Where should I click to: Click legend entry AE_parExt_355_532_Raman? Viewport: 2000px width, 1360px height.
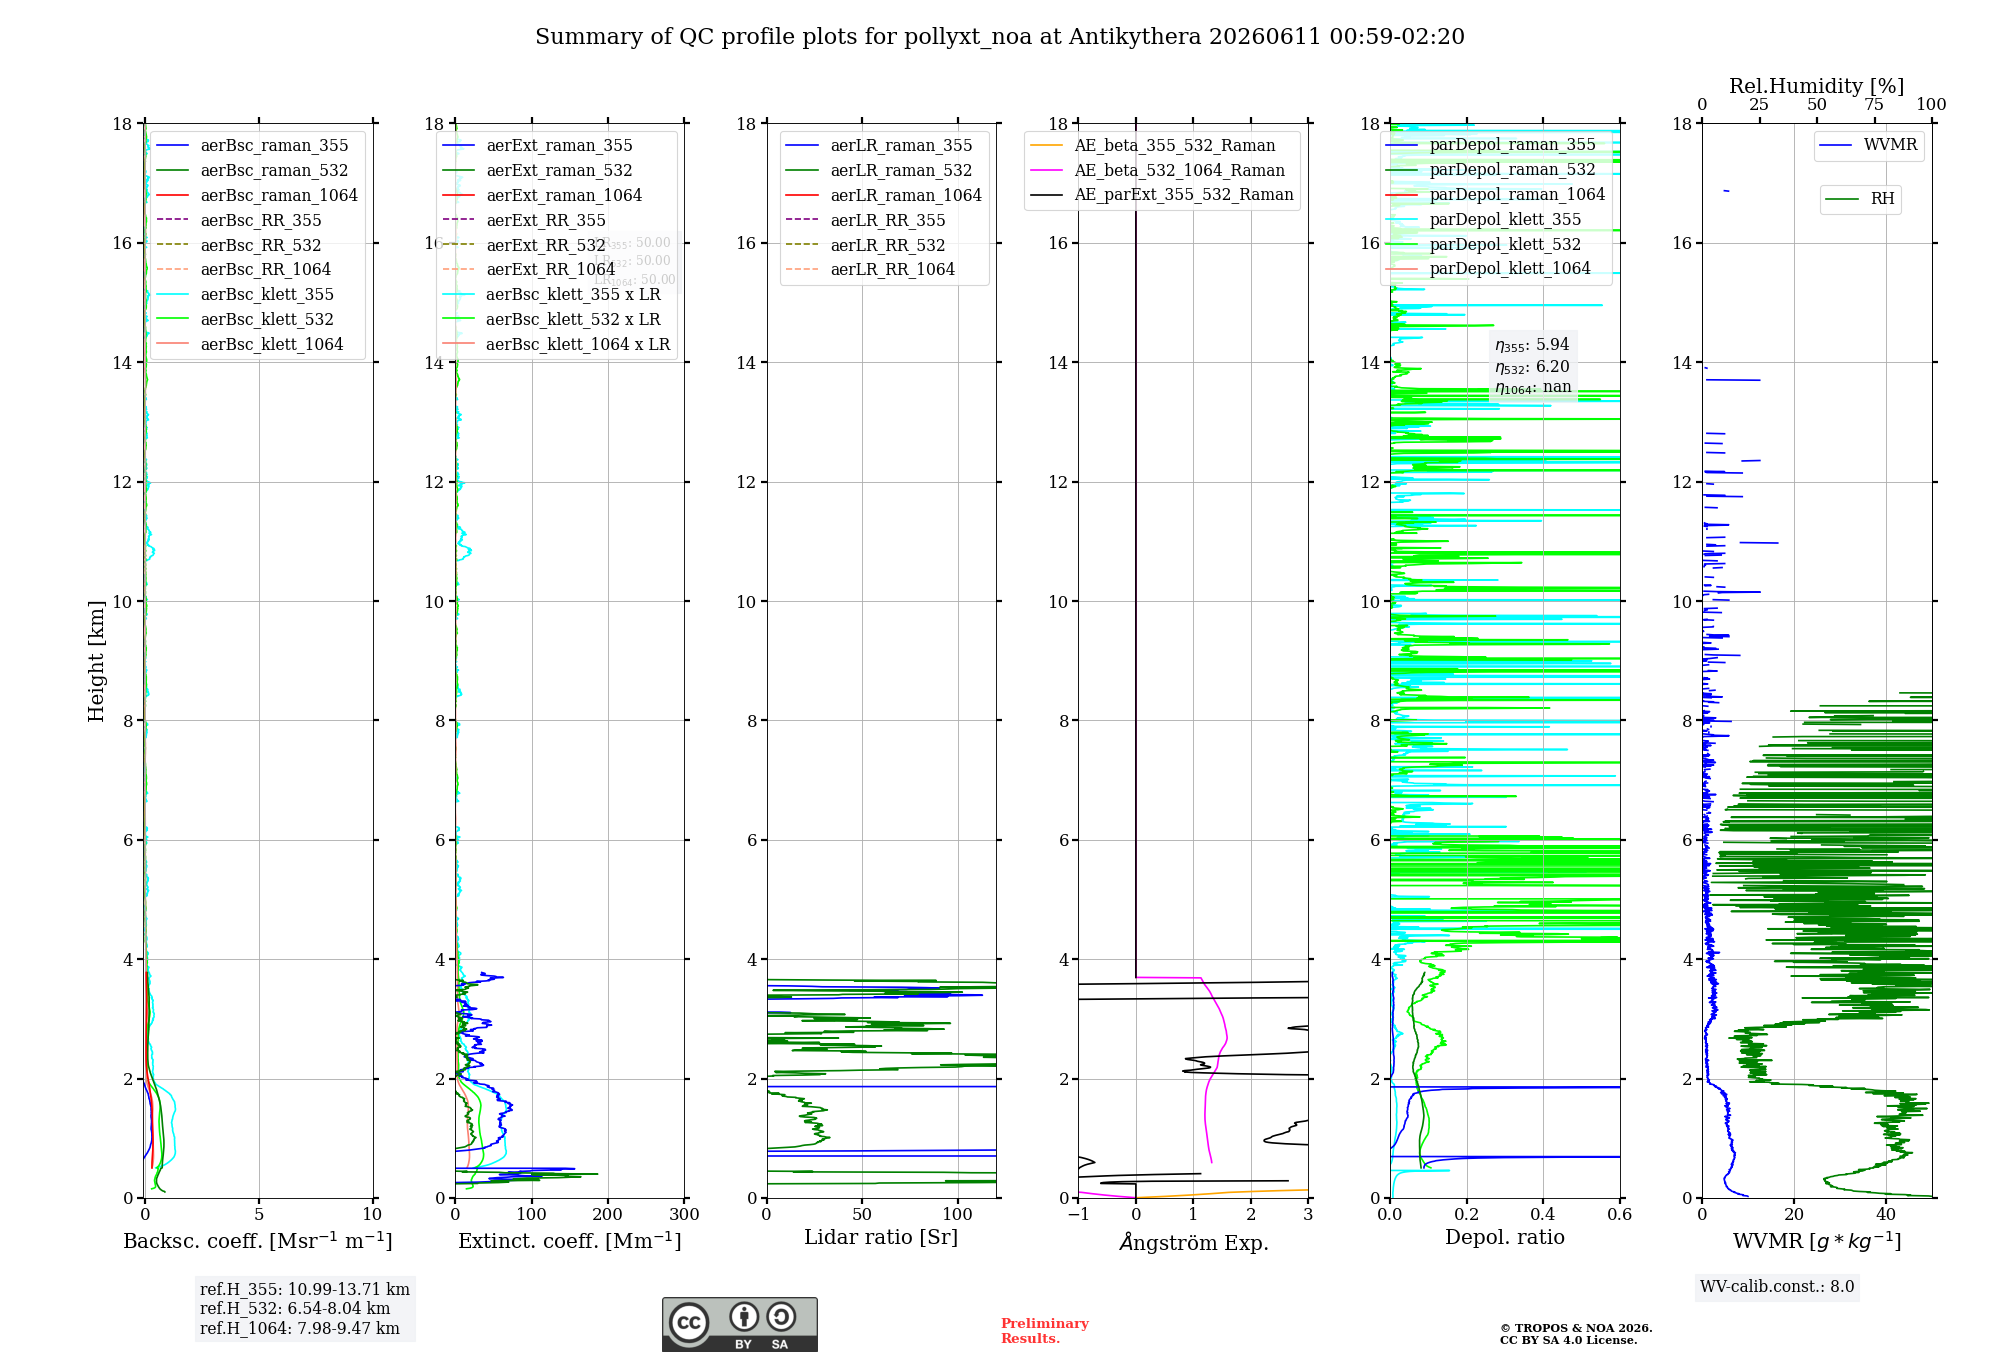(x=1162, y=195)
